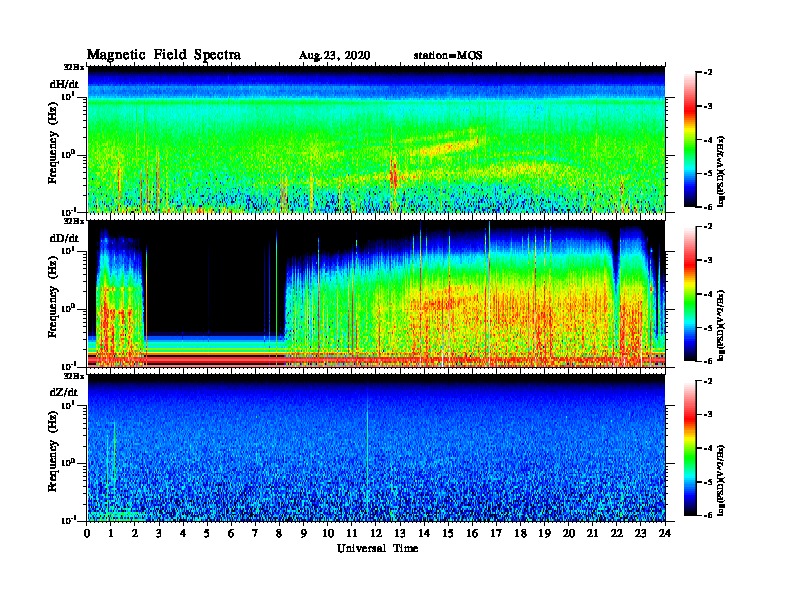This screenshot has width=792, height=612.
Task: Click hour 23 on the Universal Time axis
Action: 641,533
